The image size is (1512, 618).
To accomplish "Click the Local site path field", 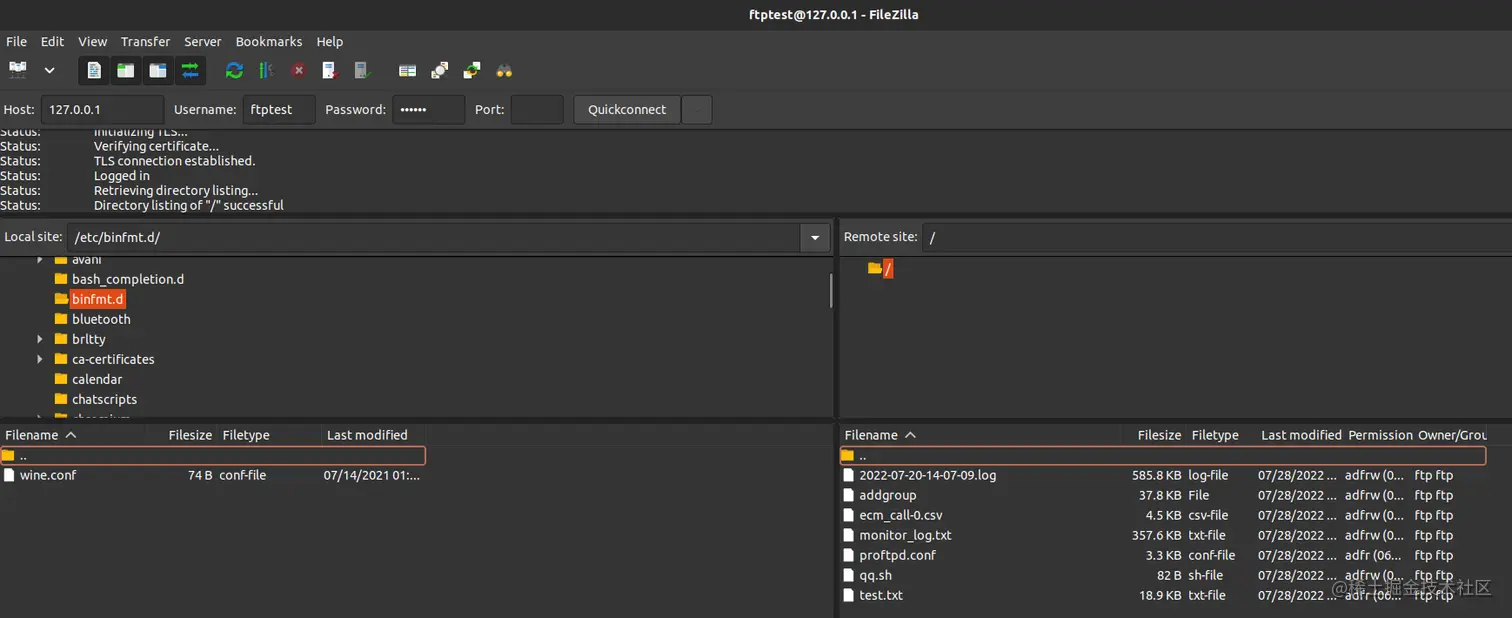I will tap(433, 237).
